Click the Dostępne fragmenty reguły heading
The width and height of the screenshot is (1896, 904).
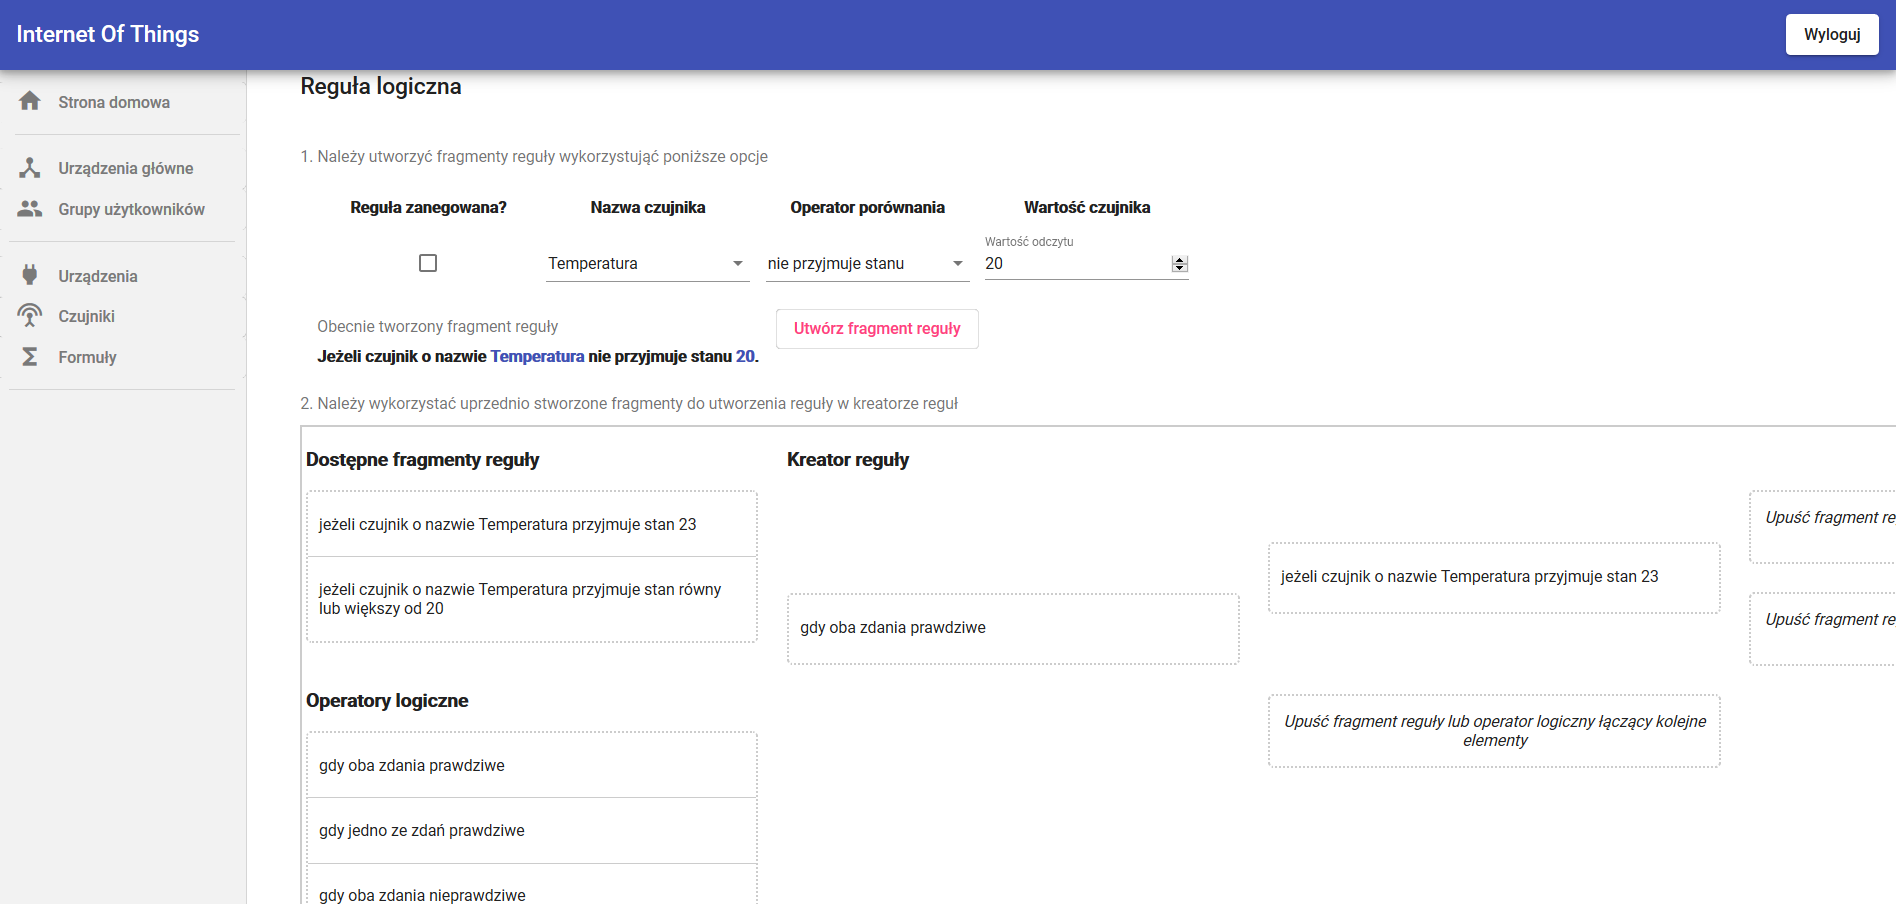pos(422,460)
